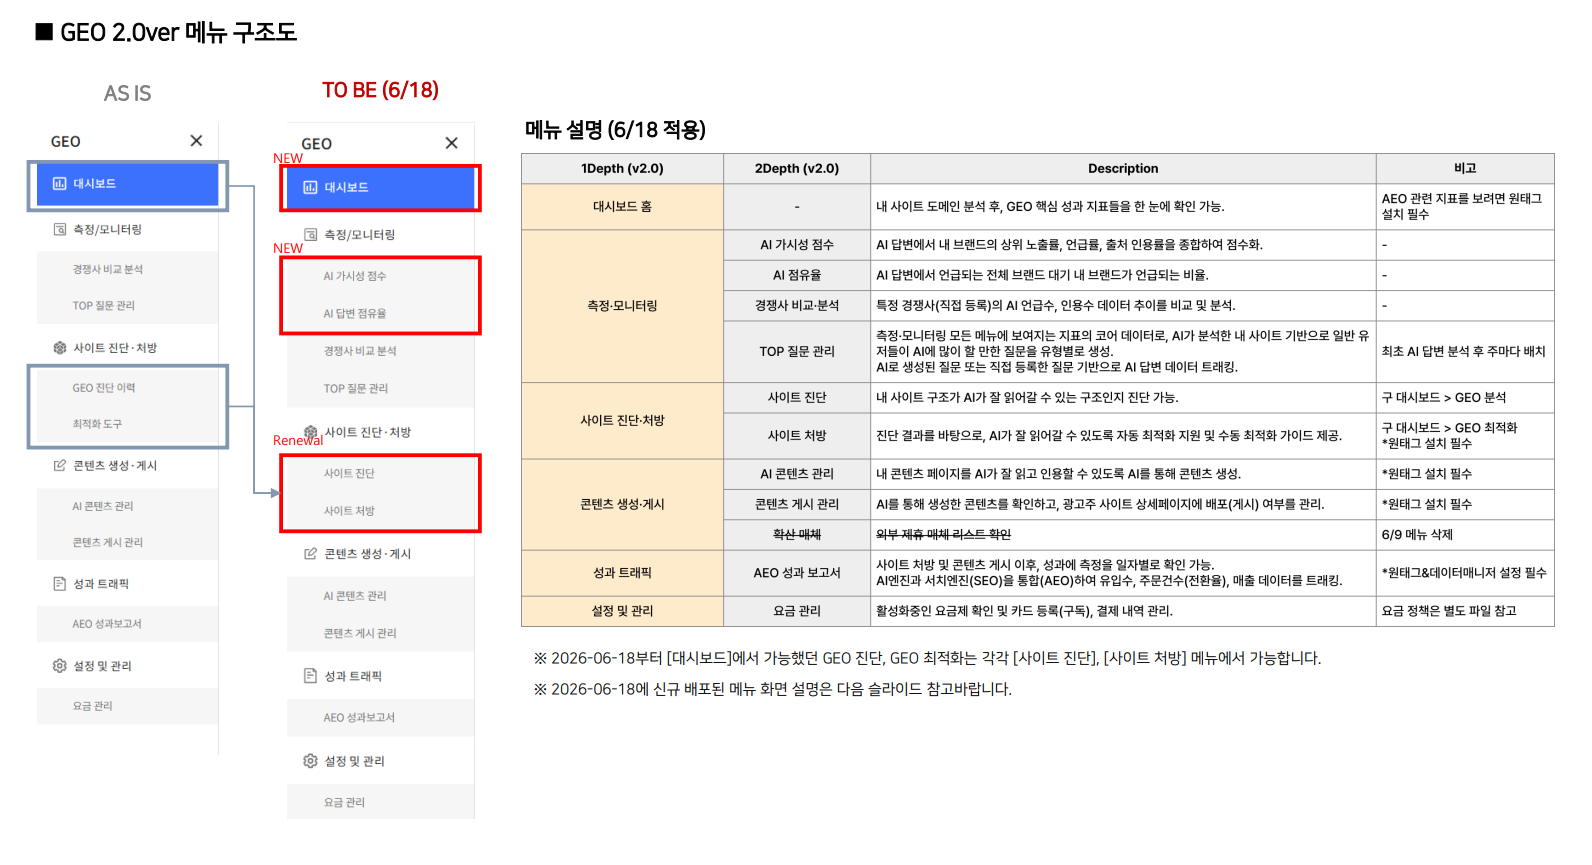Select AI 답변 점유율 in TO BE menu
This screenshot has width=1592, height=865.
[x=354, y=314]
